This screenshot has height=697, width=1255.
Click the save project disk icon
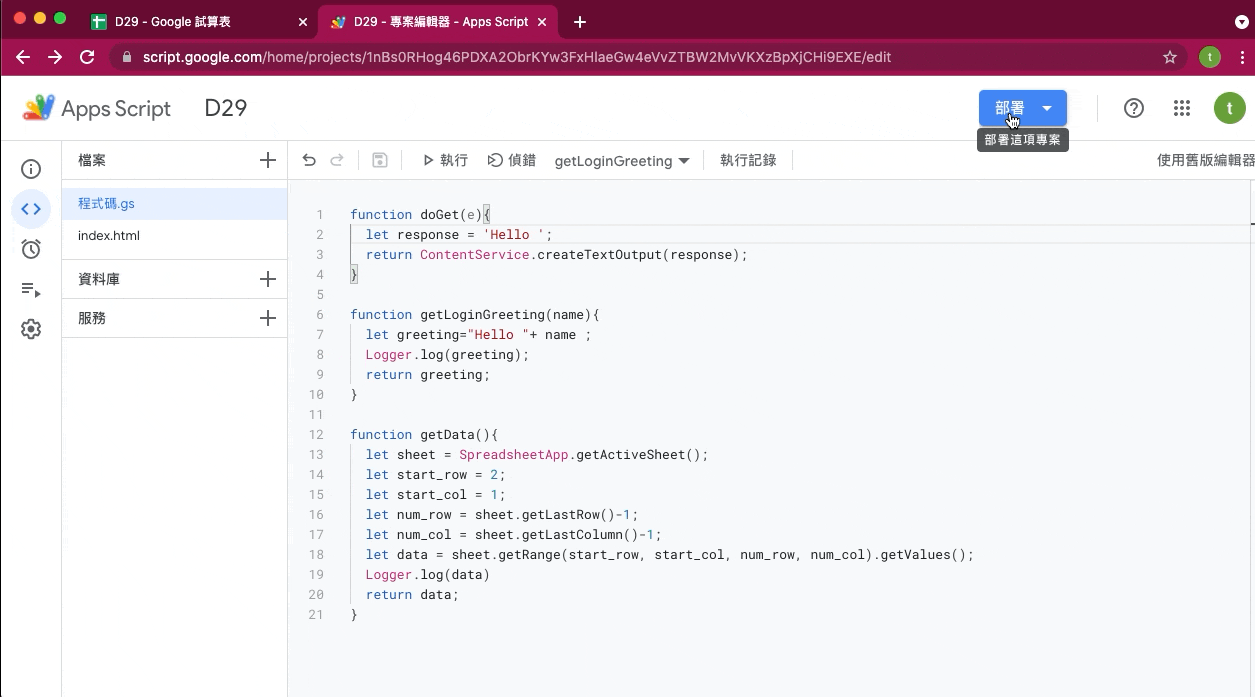coord(380,160)
